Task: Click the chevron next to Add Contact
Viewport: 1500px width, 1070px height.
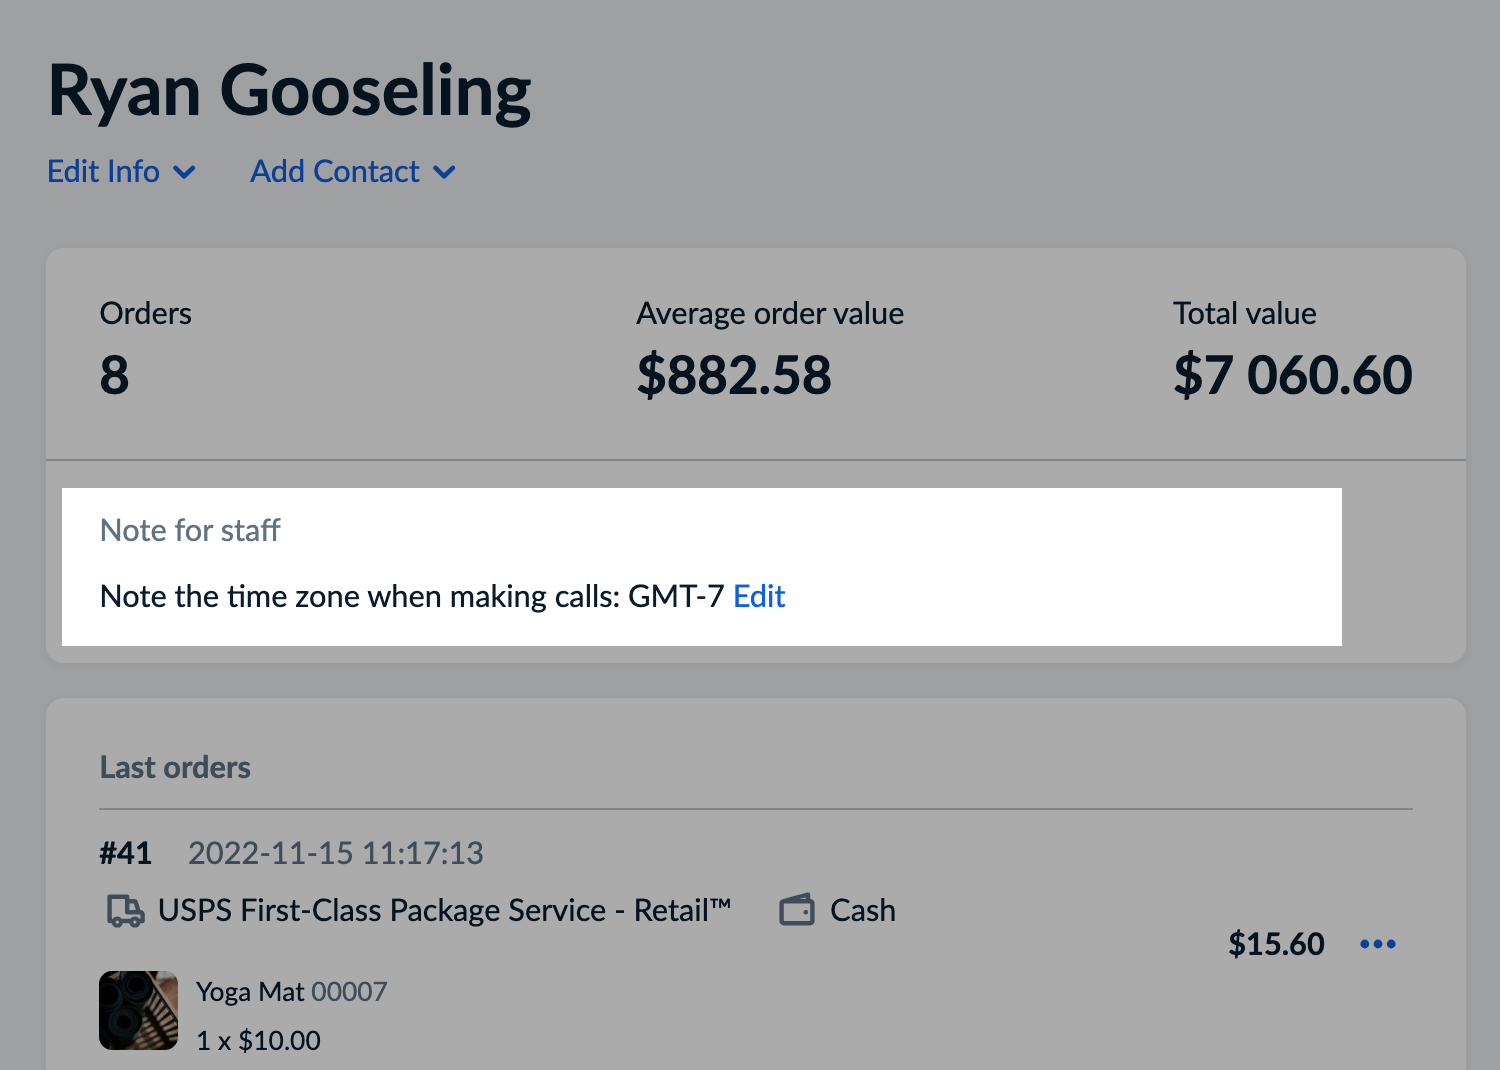Action: [x=444, y=172]
